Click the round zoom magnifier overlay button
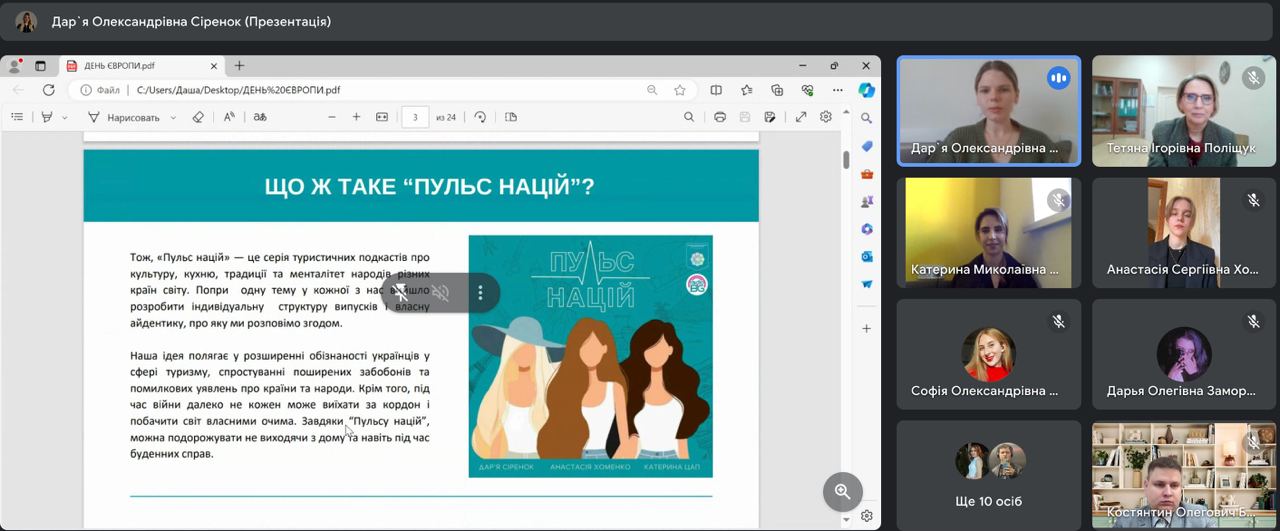 point(842,491)
